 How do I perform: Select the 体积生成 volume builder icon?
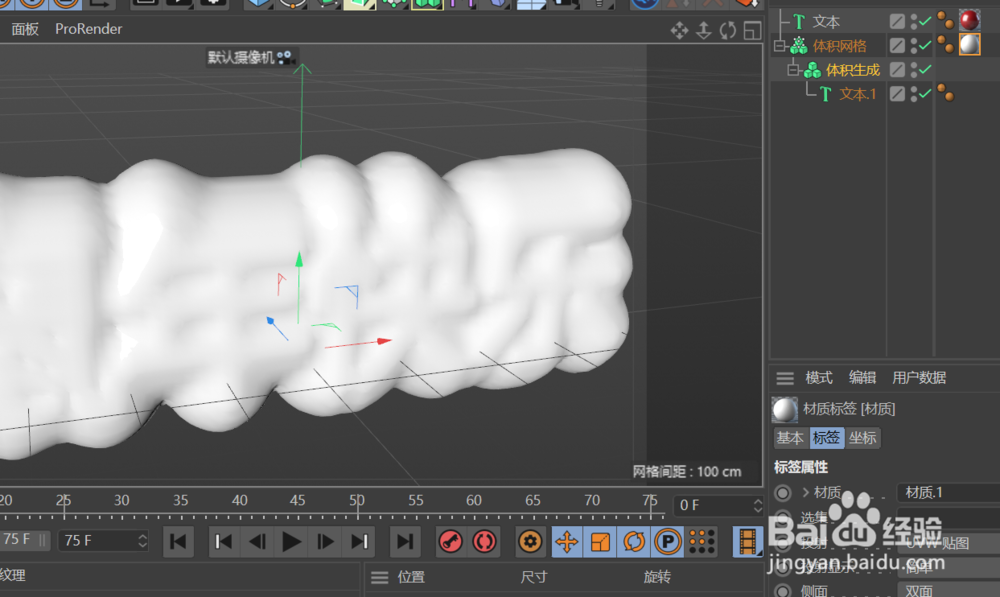[812, 70]
